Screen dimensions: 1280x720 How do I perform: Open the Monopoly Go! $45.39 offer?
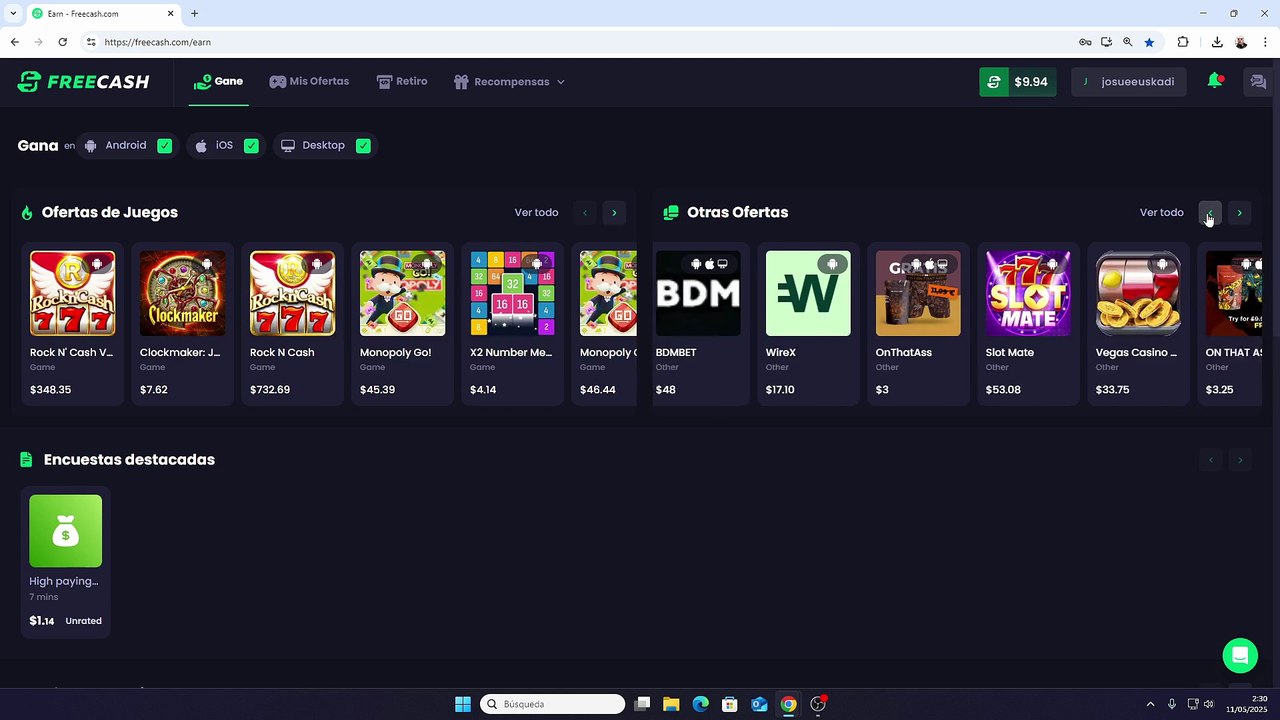(402, 323)
